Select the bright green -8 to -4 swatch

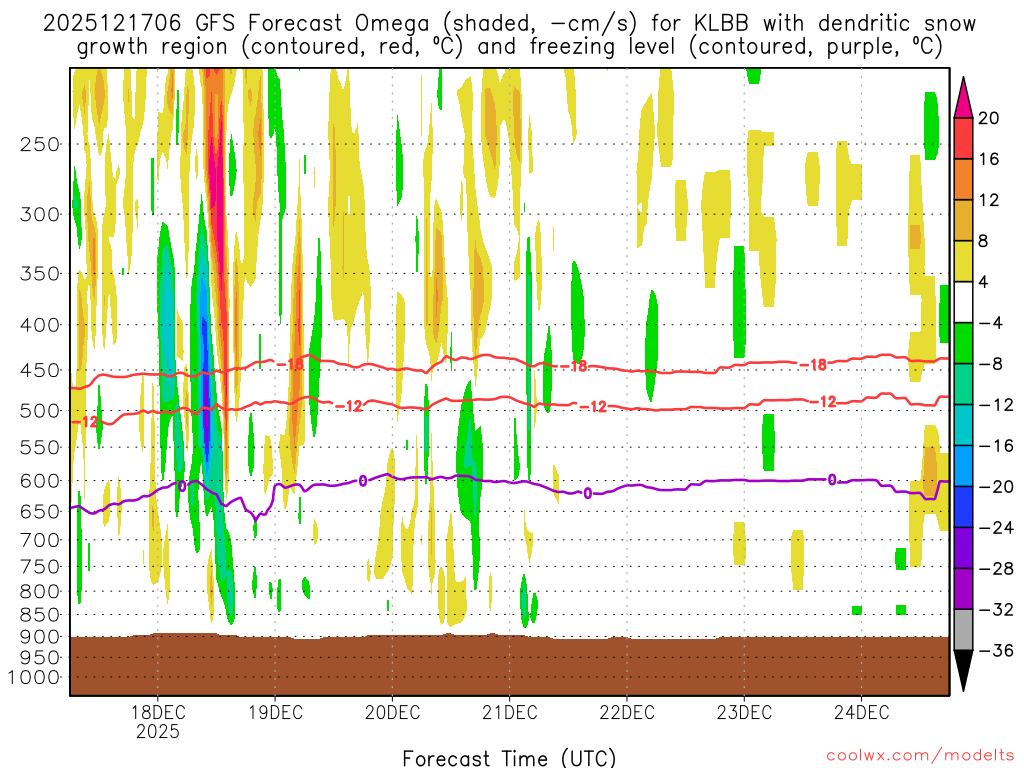coord(963,343)
